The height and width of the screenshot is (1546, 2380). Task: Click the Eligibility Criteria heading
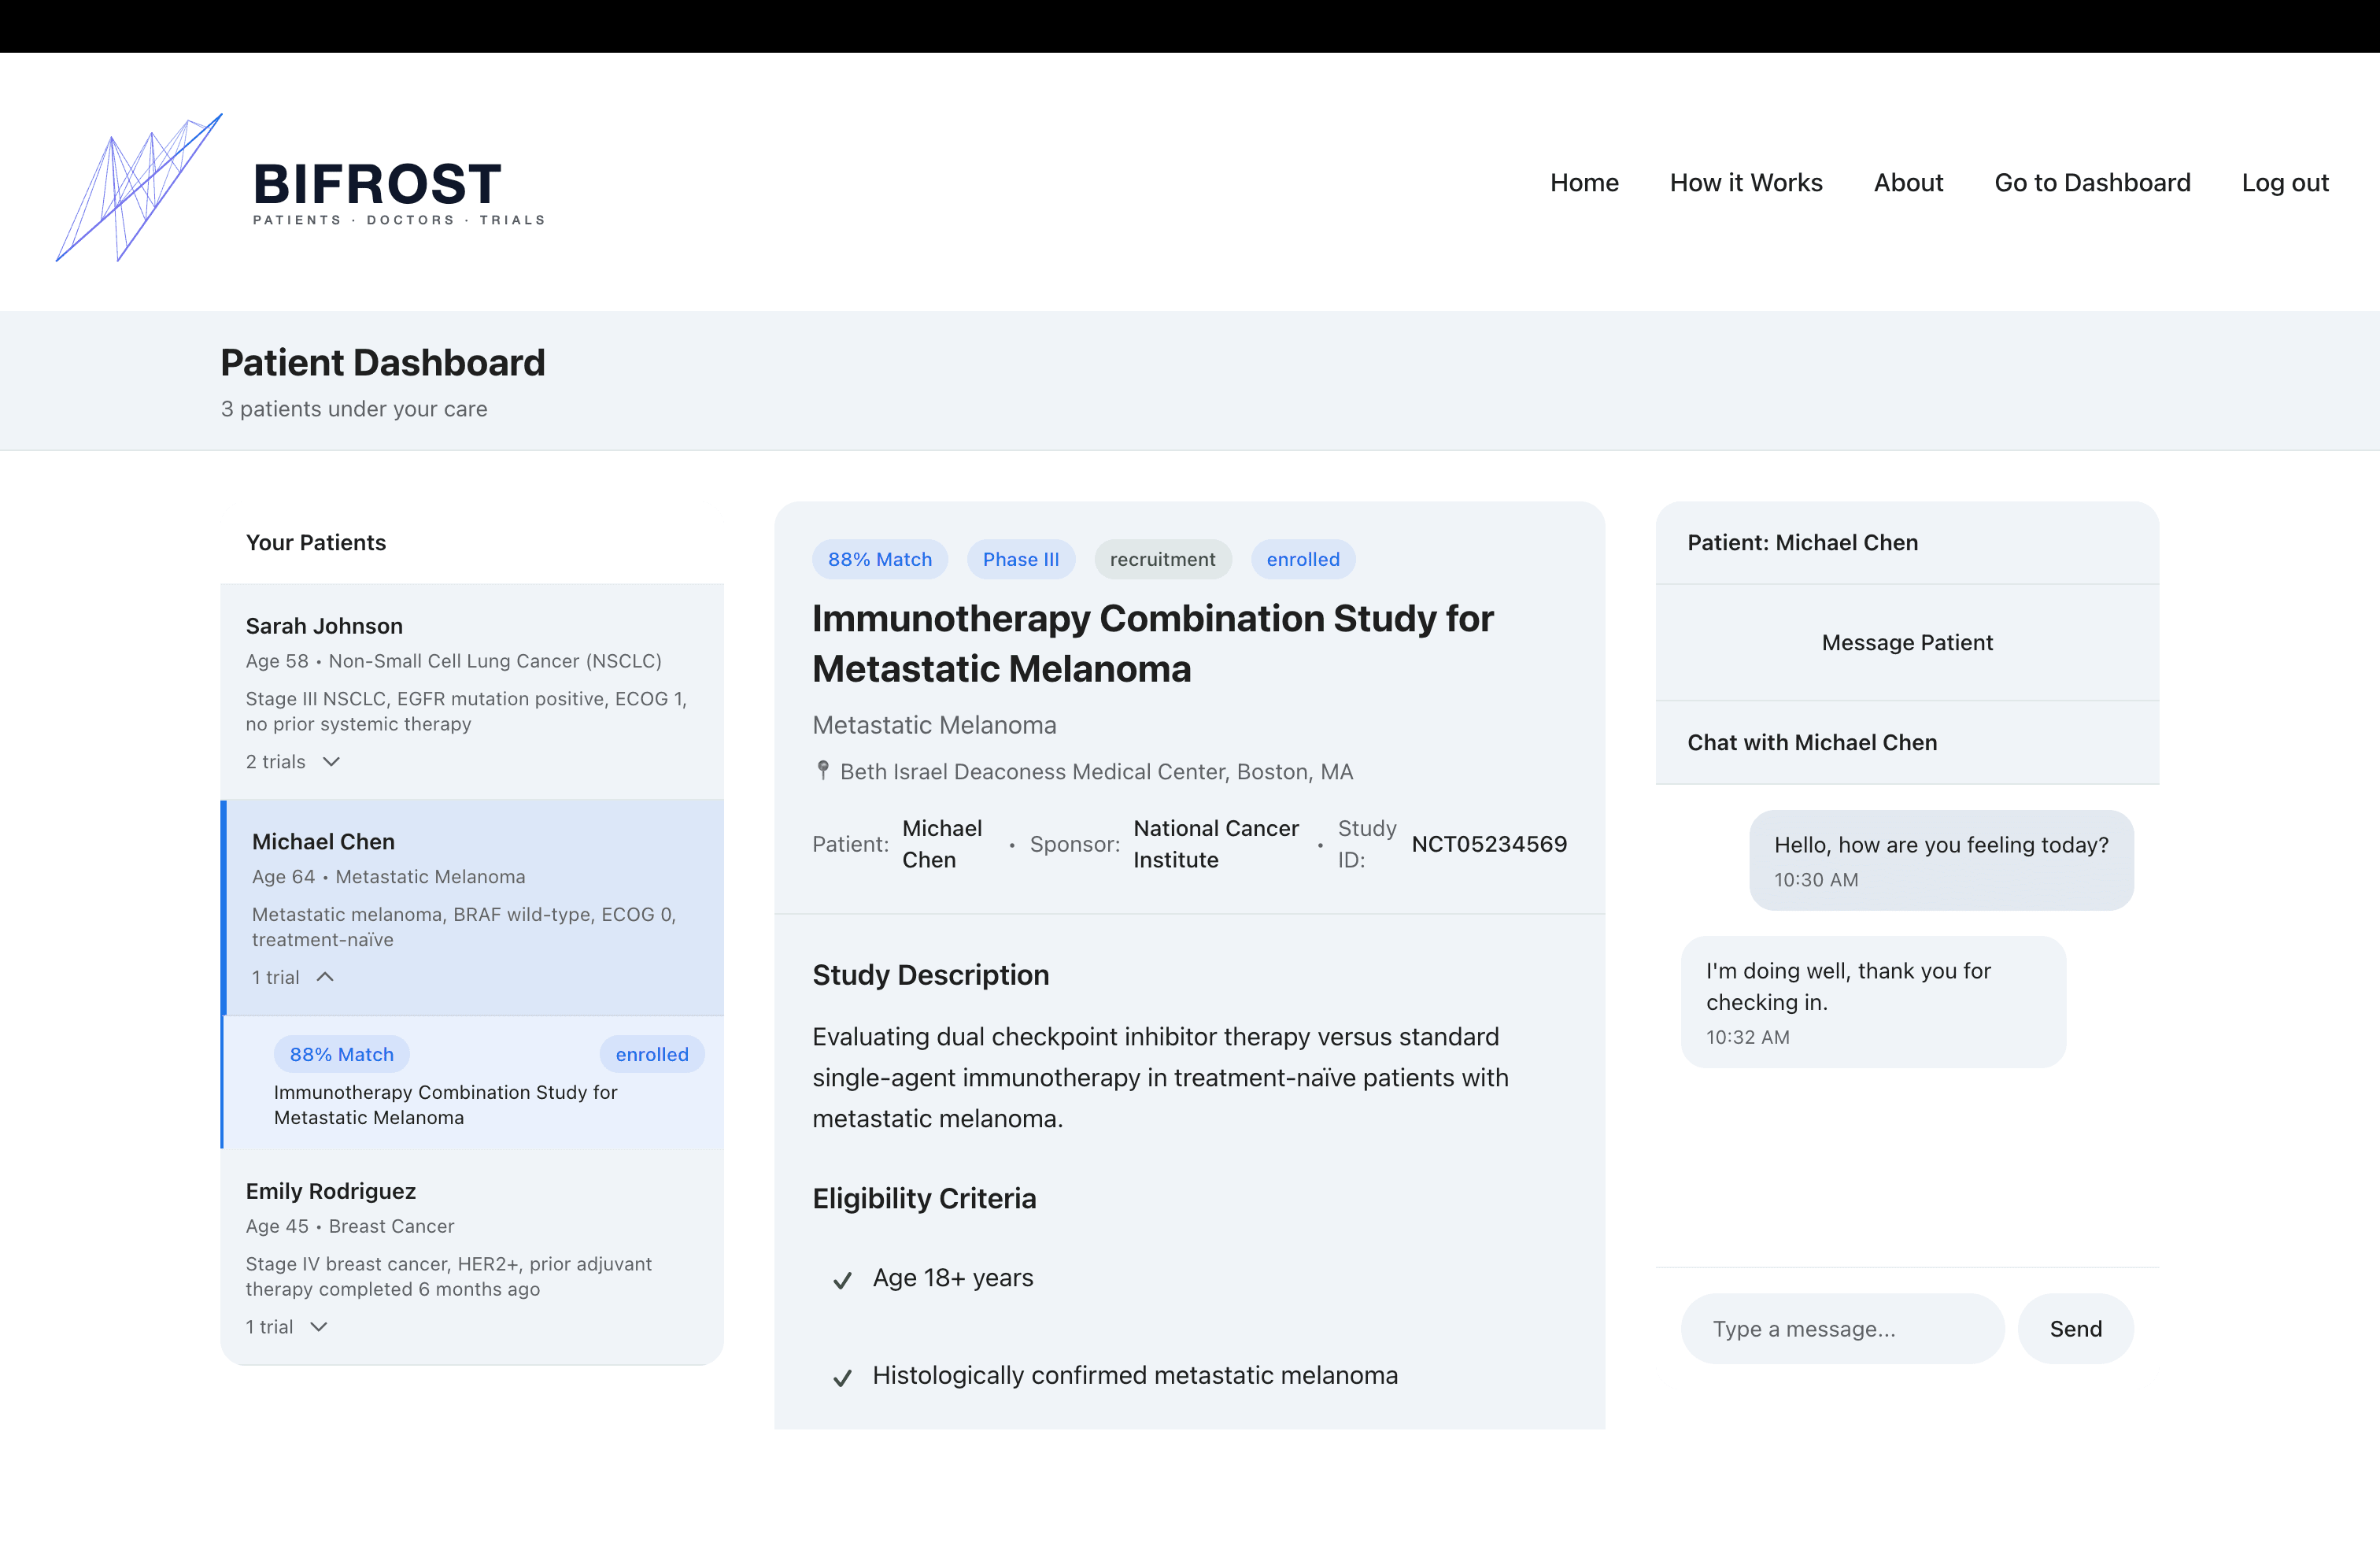924,1198
